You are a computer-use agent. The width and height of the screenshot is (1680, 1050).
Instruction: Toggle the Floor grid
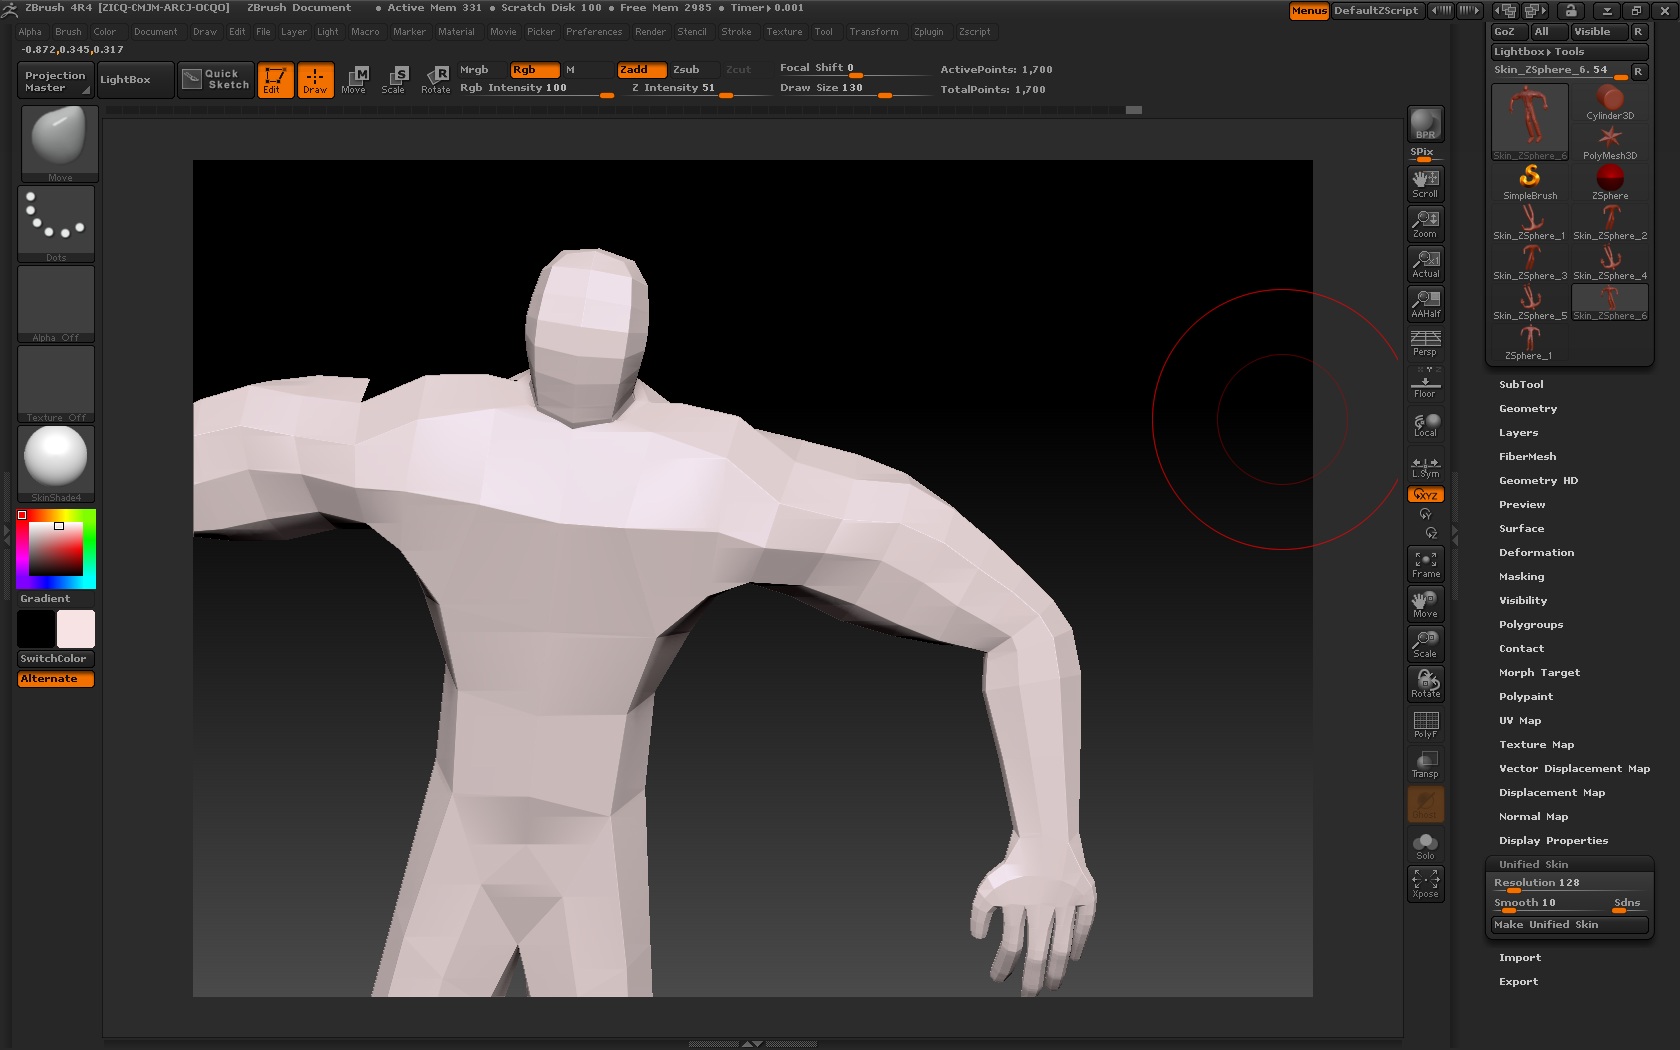click(x=1425, y=383)
